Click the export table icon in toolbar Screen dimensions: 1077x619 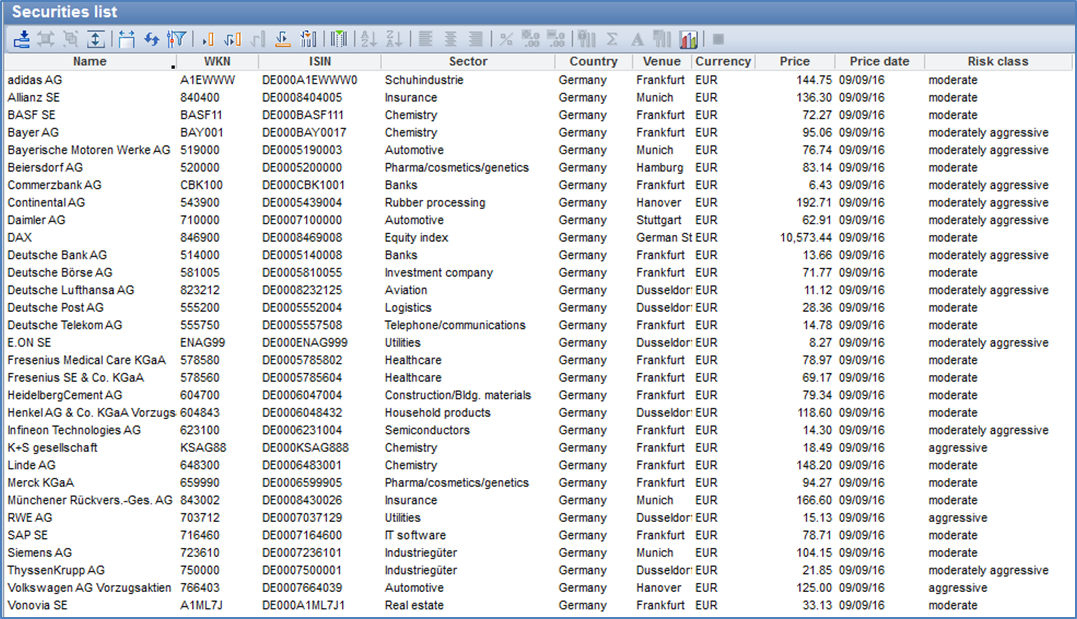22,39
